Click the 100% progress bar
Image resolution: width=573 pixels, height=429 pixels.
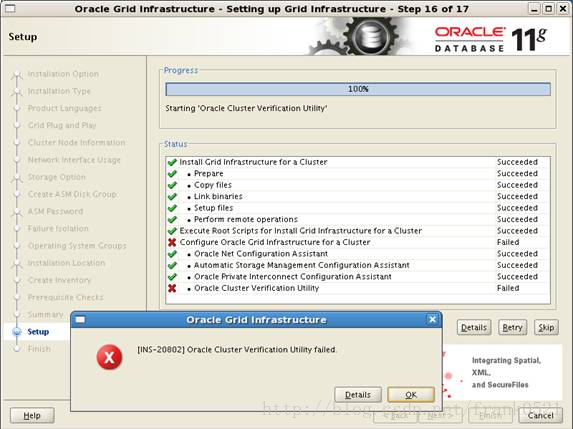(358, 89)
